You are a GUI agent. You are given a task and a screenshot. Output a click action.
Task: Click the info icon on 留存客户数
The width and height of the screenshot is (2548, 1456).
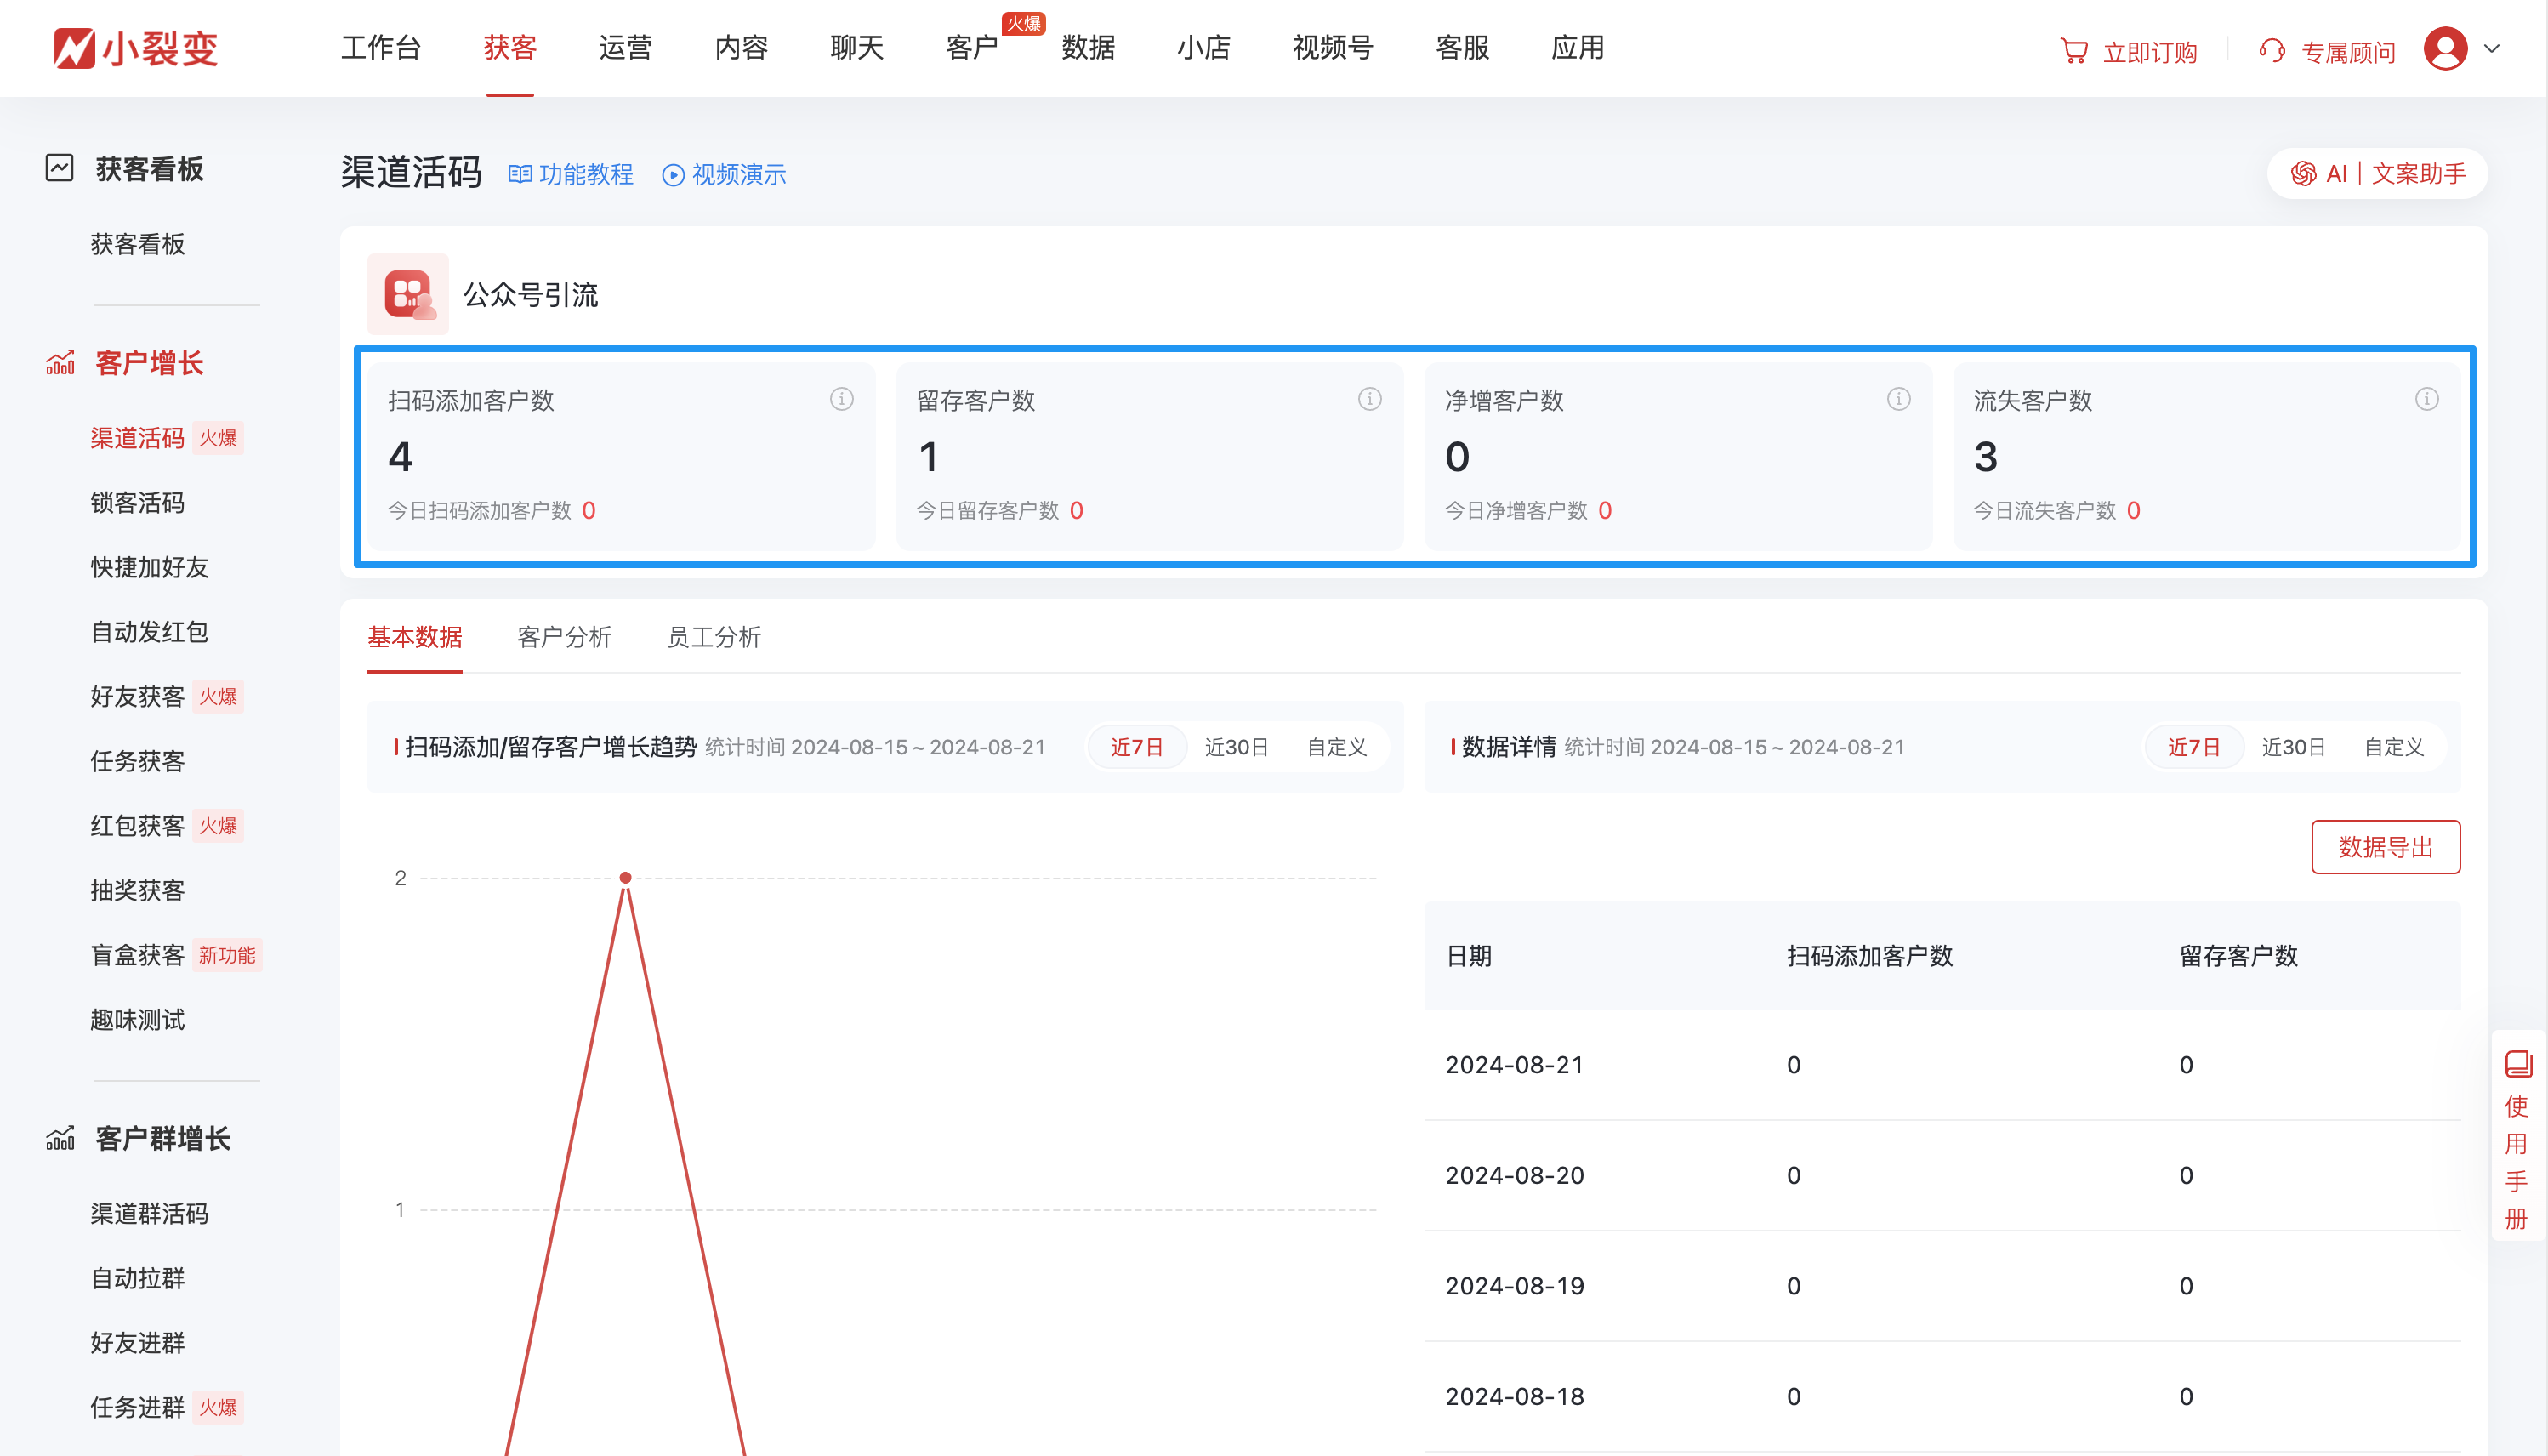pos(1369,399)
